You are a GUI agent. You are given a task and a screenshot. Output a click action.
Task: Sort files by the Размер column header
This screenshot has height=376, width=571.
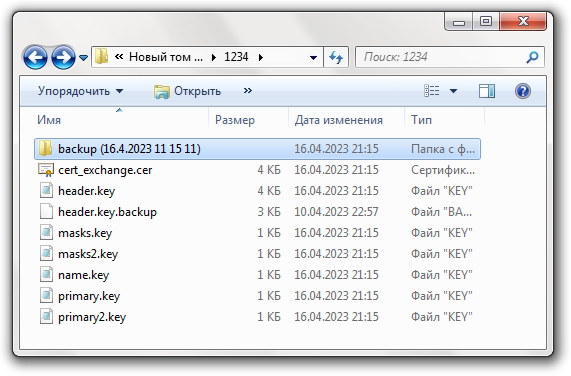(x=235, y=120)
